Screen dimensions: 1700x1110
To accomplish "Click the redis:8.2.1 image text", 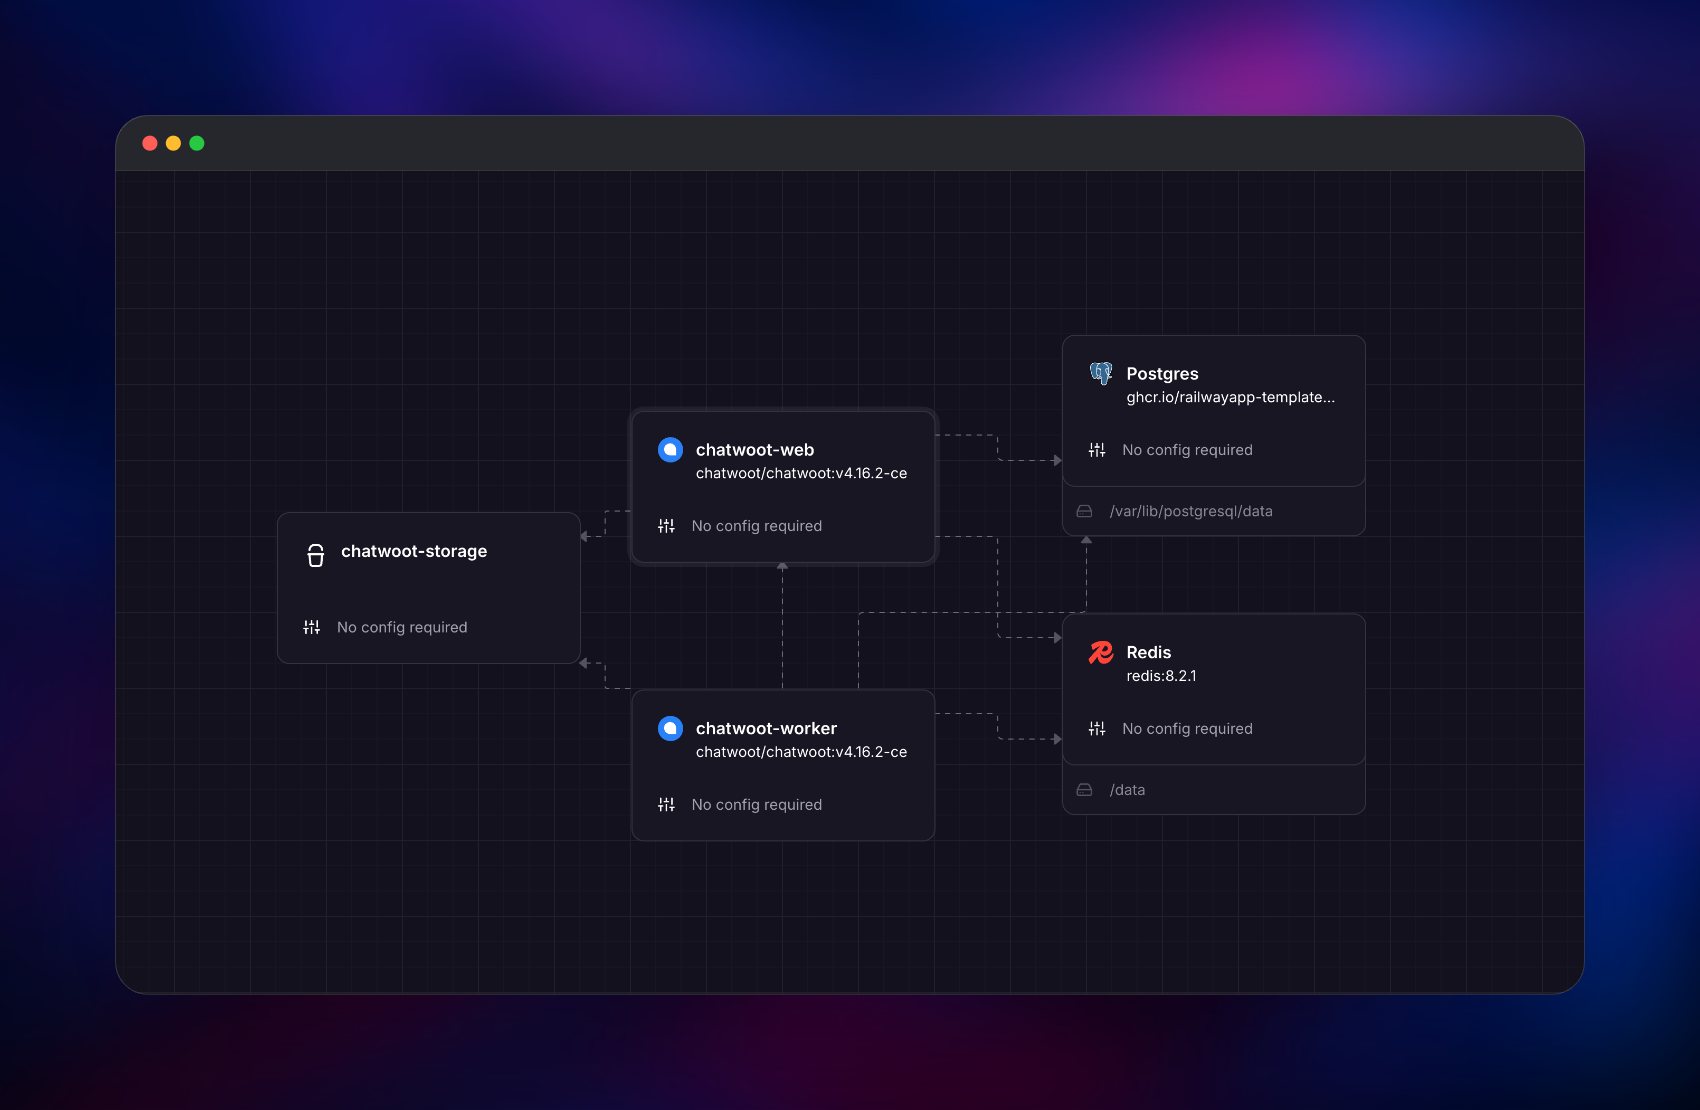I will (x=1161, y=676).
